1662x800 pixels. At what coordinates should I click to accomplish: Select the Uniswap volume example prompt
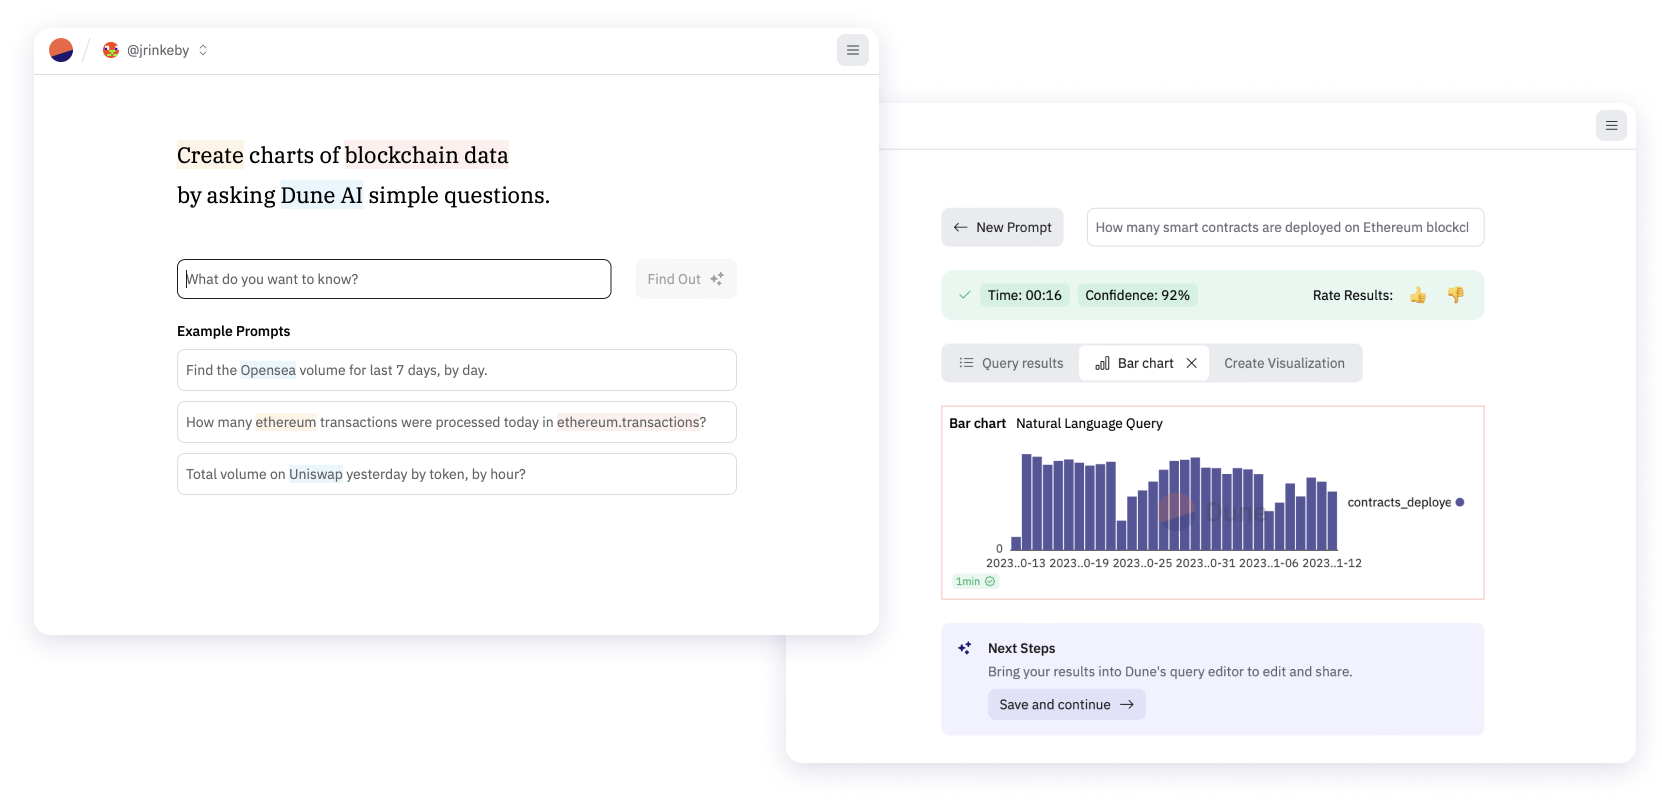pos(457,474)
